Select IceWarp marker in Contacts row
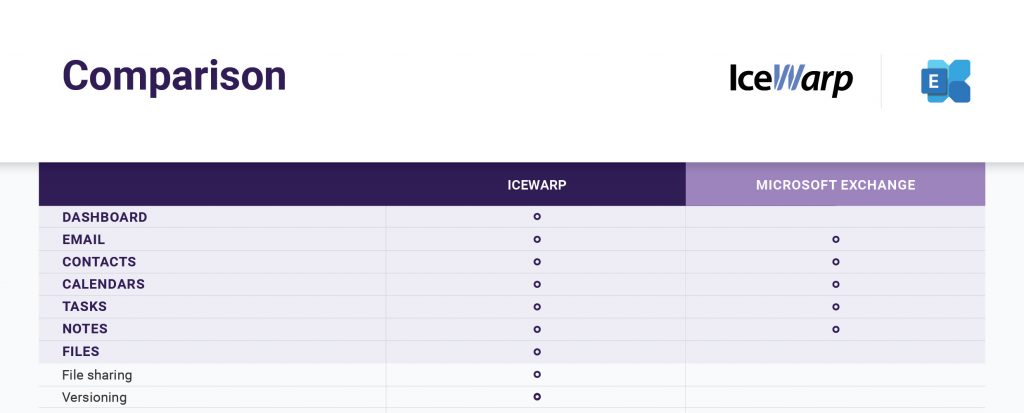Image resolution: width=1024 pixels, height=413 pixels. point(537,261)
